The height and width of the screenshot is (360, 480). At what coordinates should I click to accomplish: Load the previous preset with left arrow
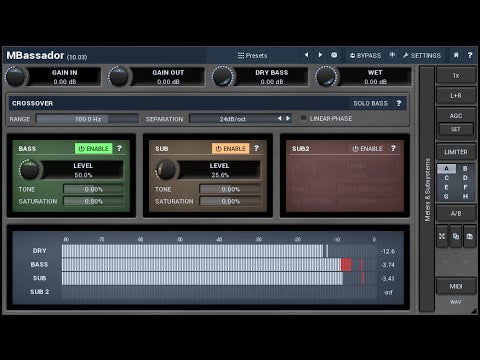(x=306, y=55)
